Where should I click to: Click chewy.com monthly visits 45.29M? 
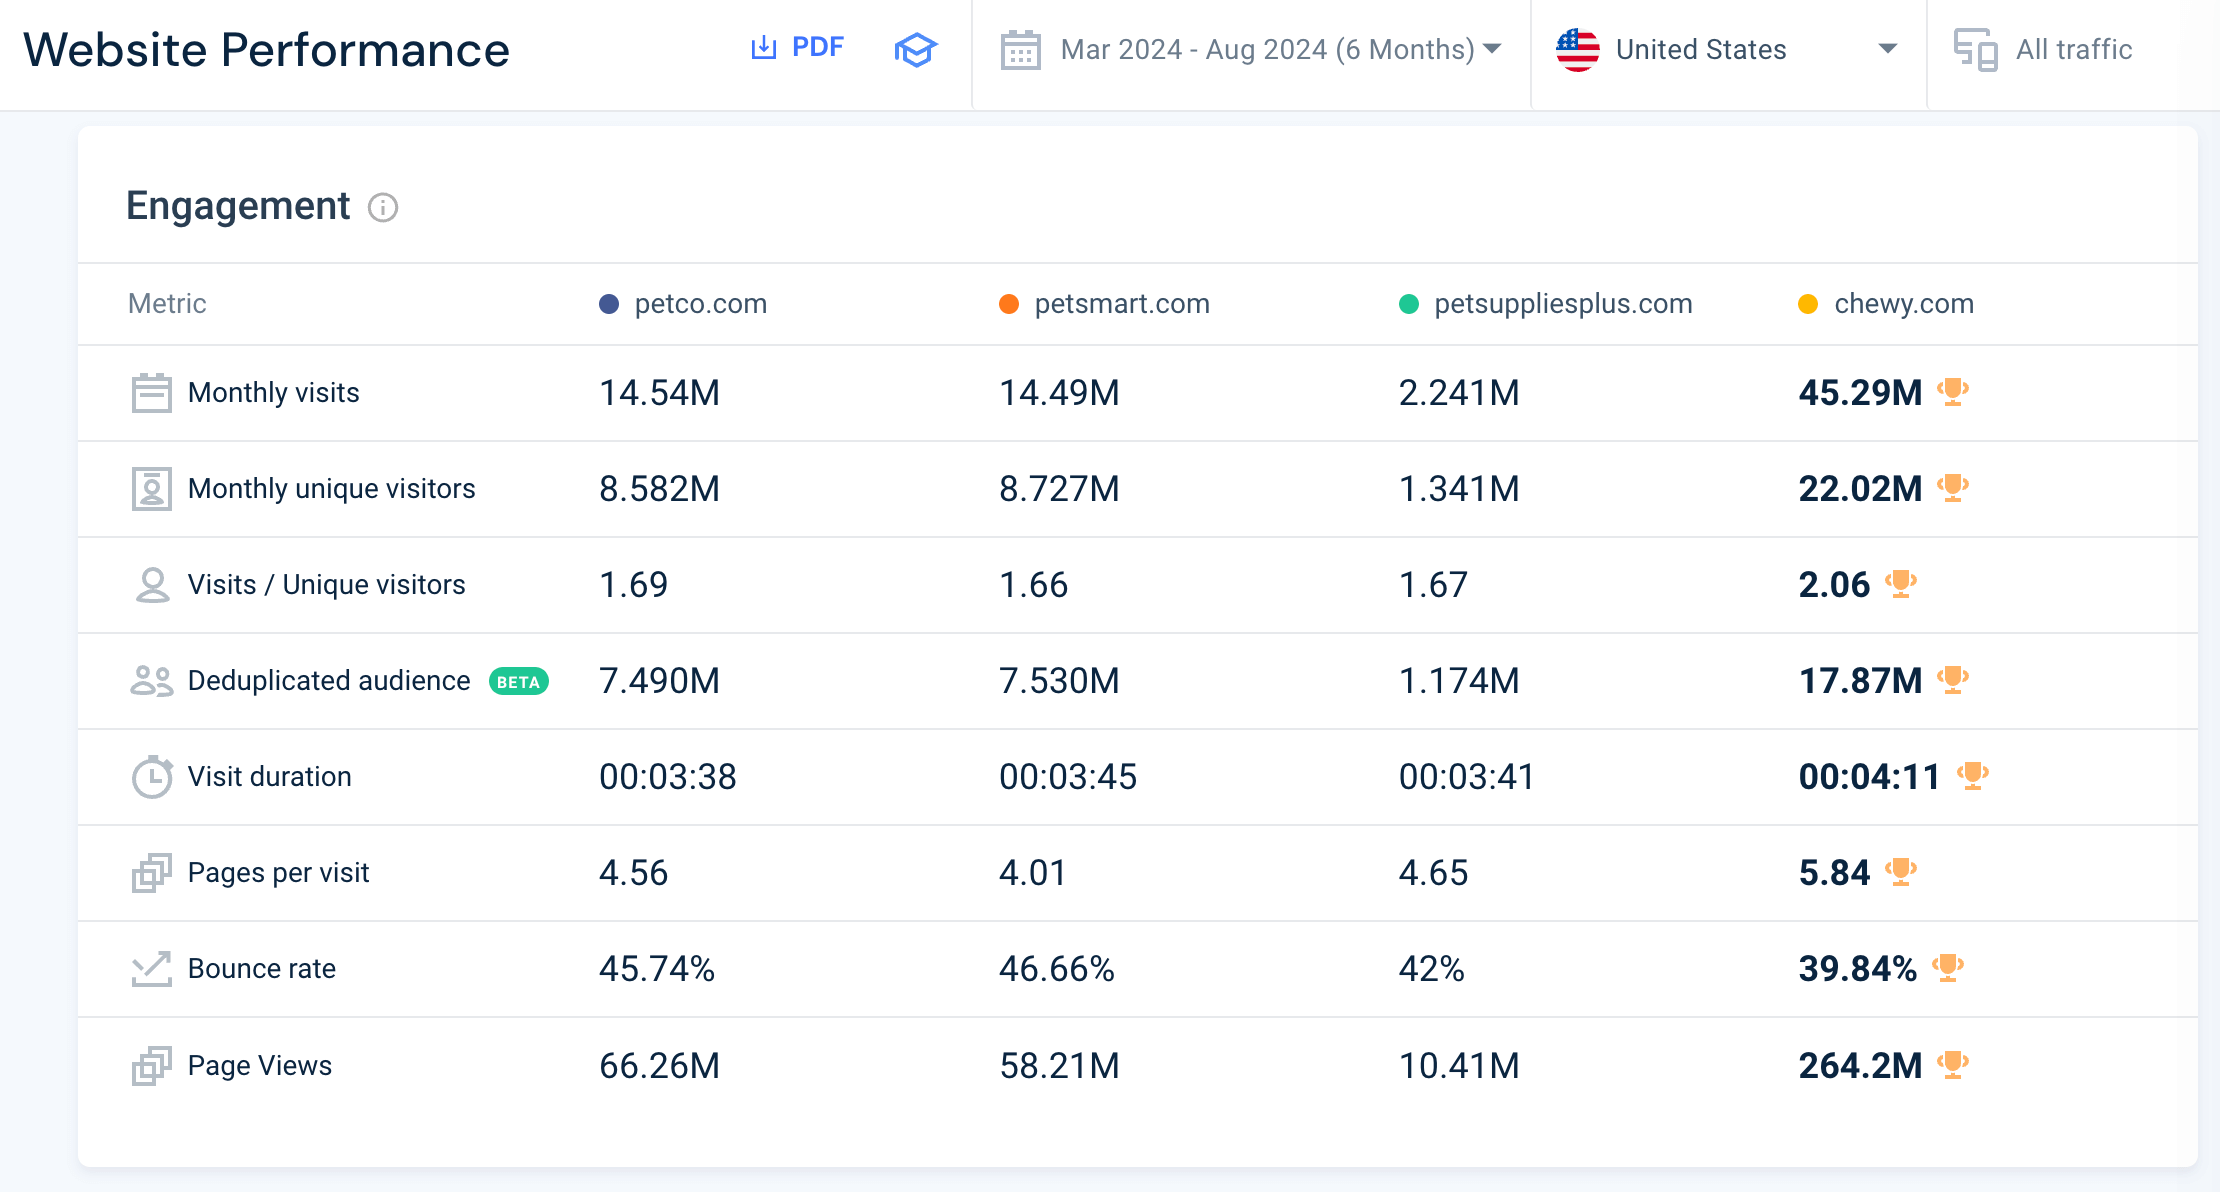pyautogui.click(x=1860, y=393)
